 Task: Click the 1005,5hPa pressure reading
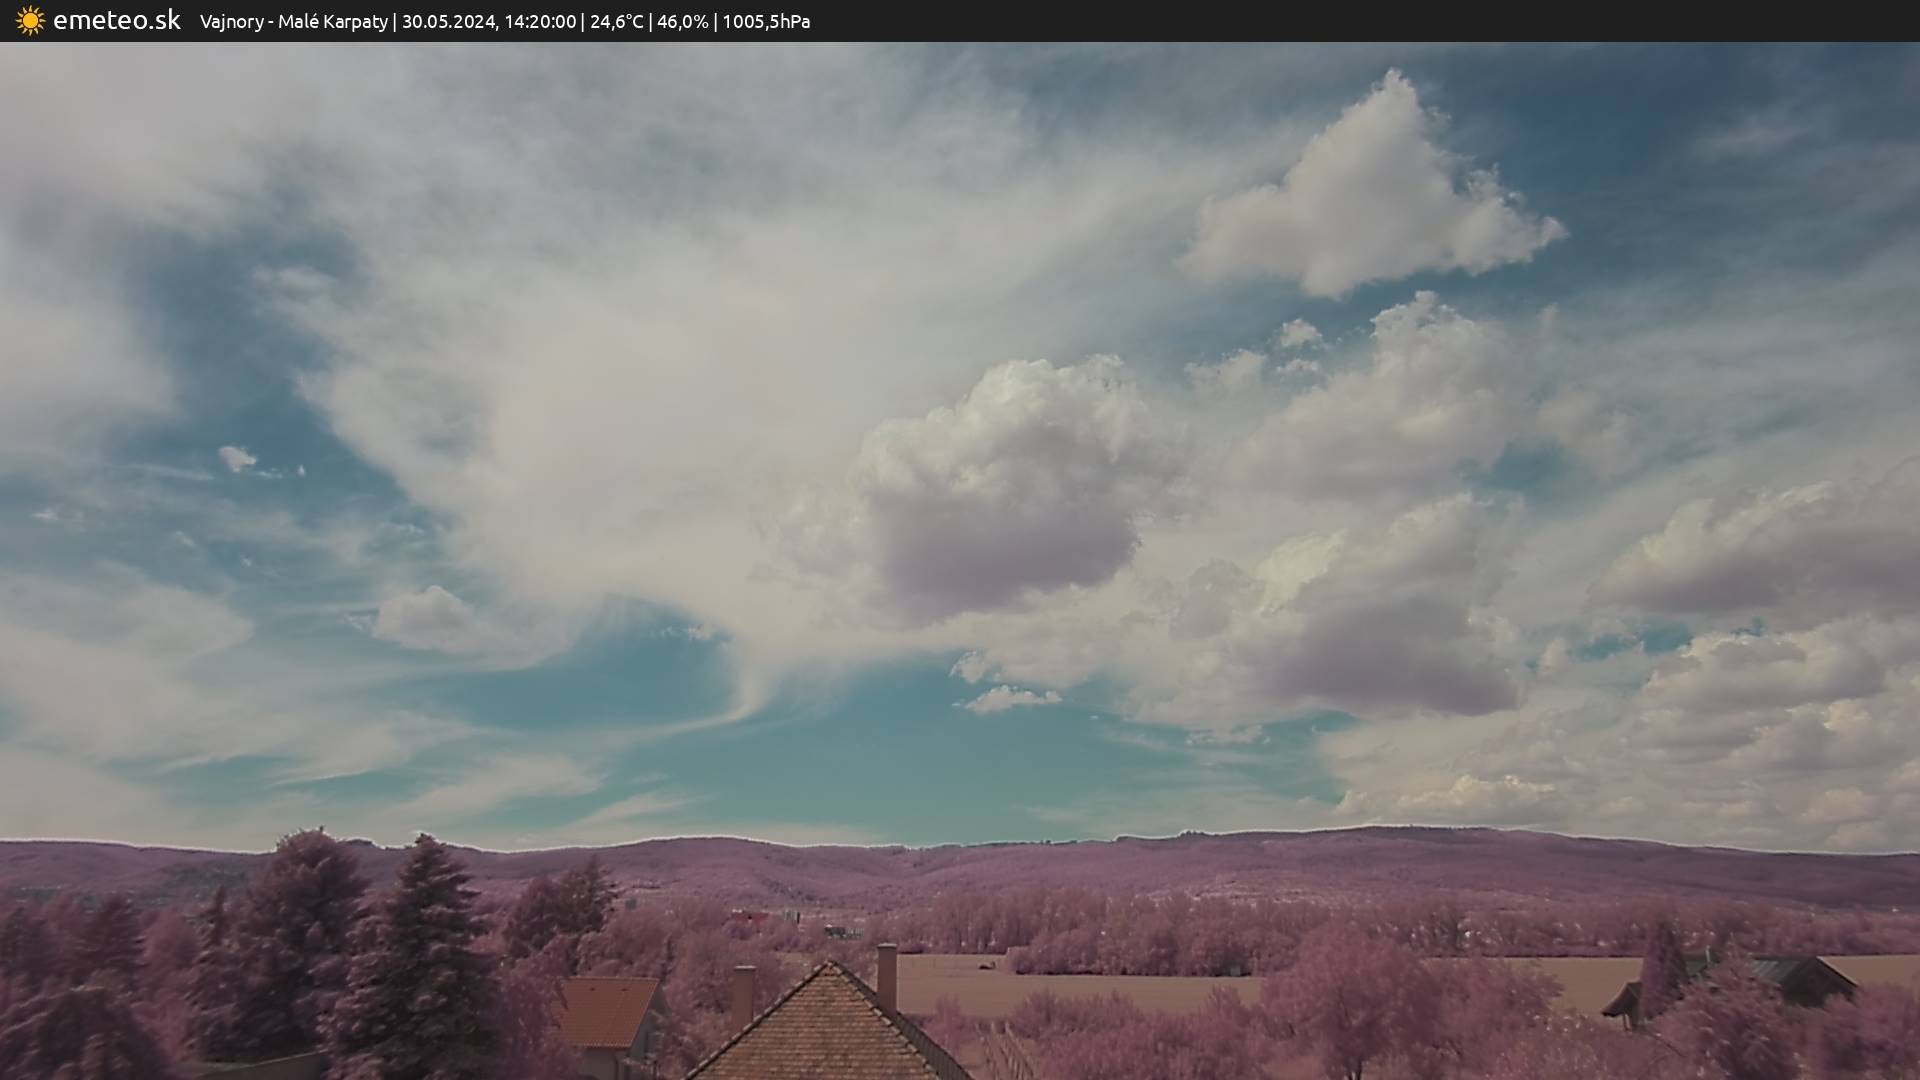[x=766, y=22]
